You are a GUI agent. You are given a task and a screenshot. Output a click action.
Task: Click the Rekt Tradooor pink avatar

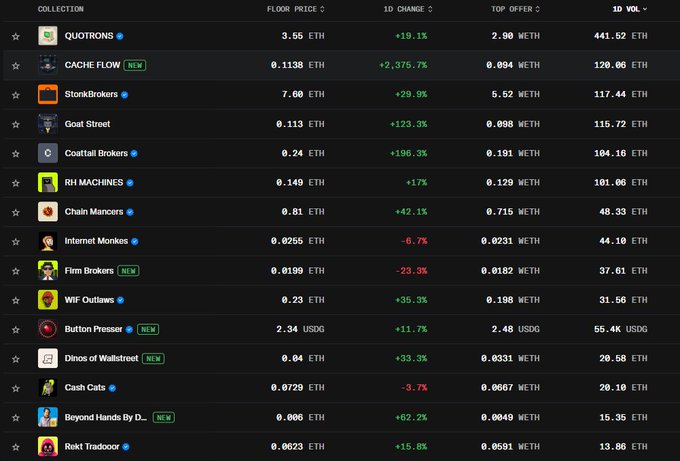pyautogui.click(x=48, y=446)
